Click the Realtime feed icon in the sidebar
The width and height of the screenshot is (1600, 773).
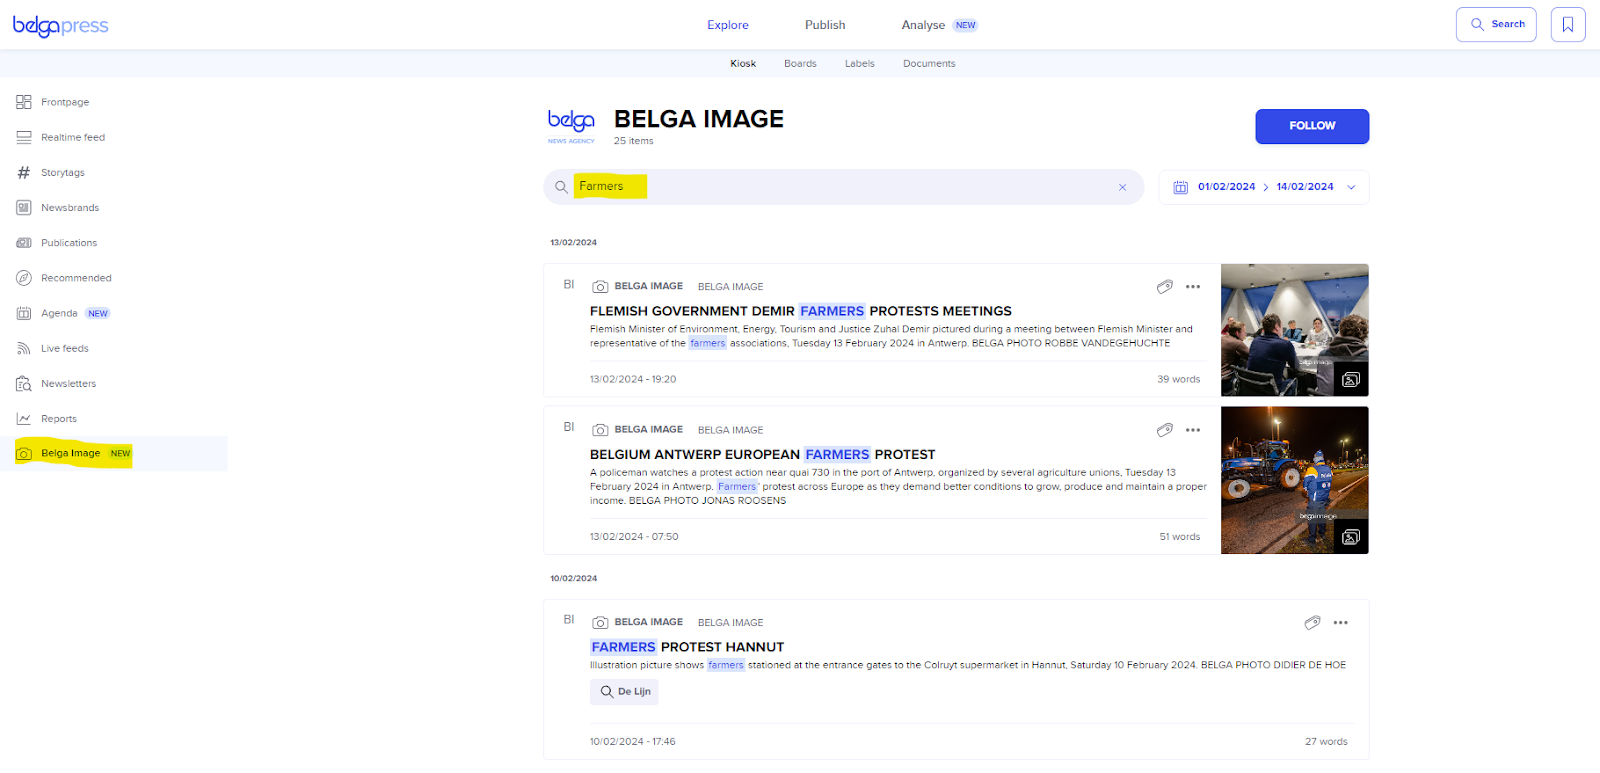[x=24, y=137]
